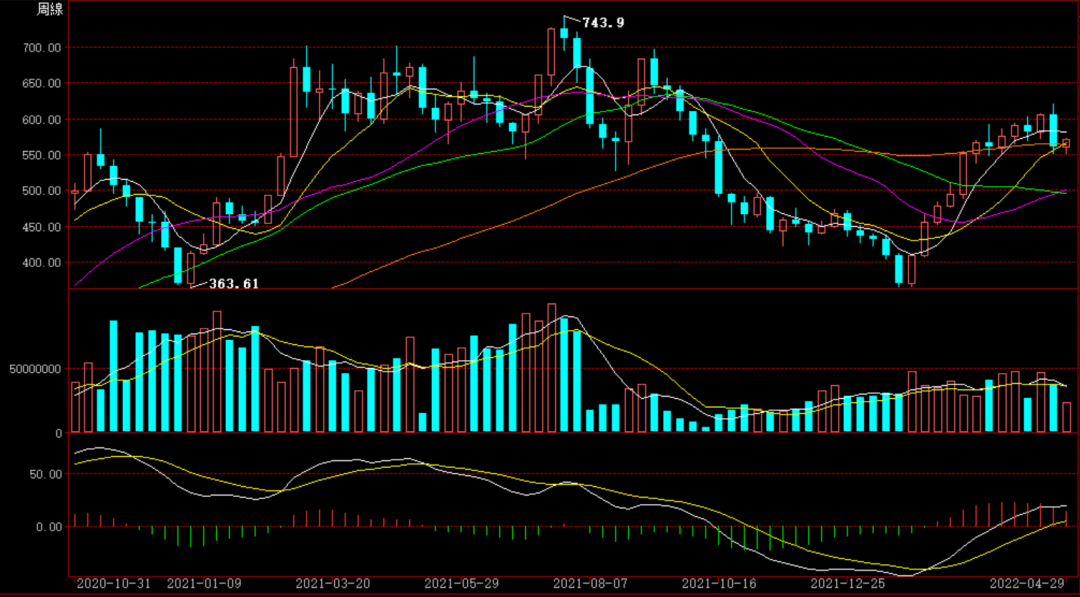Click the 50.00 label on indicator panel
1080x597 pixels.
point(47,474)
